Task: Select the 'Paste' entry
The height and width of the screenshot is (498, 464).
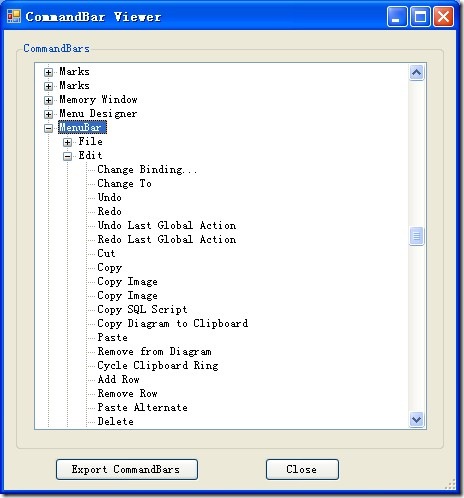Action: click(x=113, y=337)
